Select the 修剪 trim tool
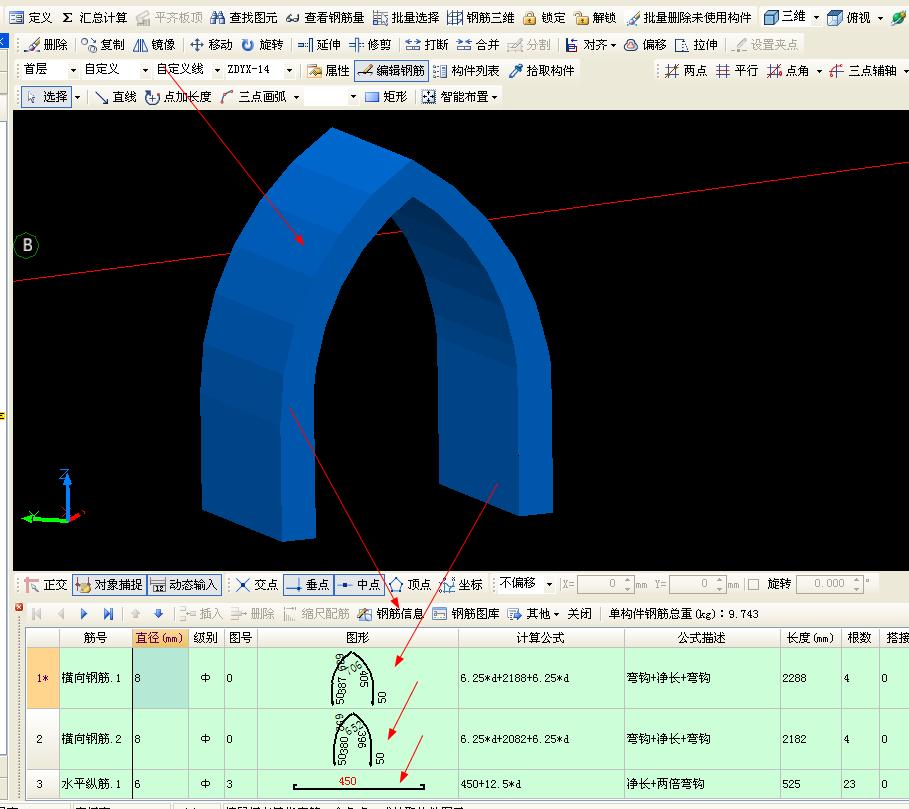Screen dimensions: 909x809 (370, 44)
